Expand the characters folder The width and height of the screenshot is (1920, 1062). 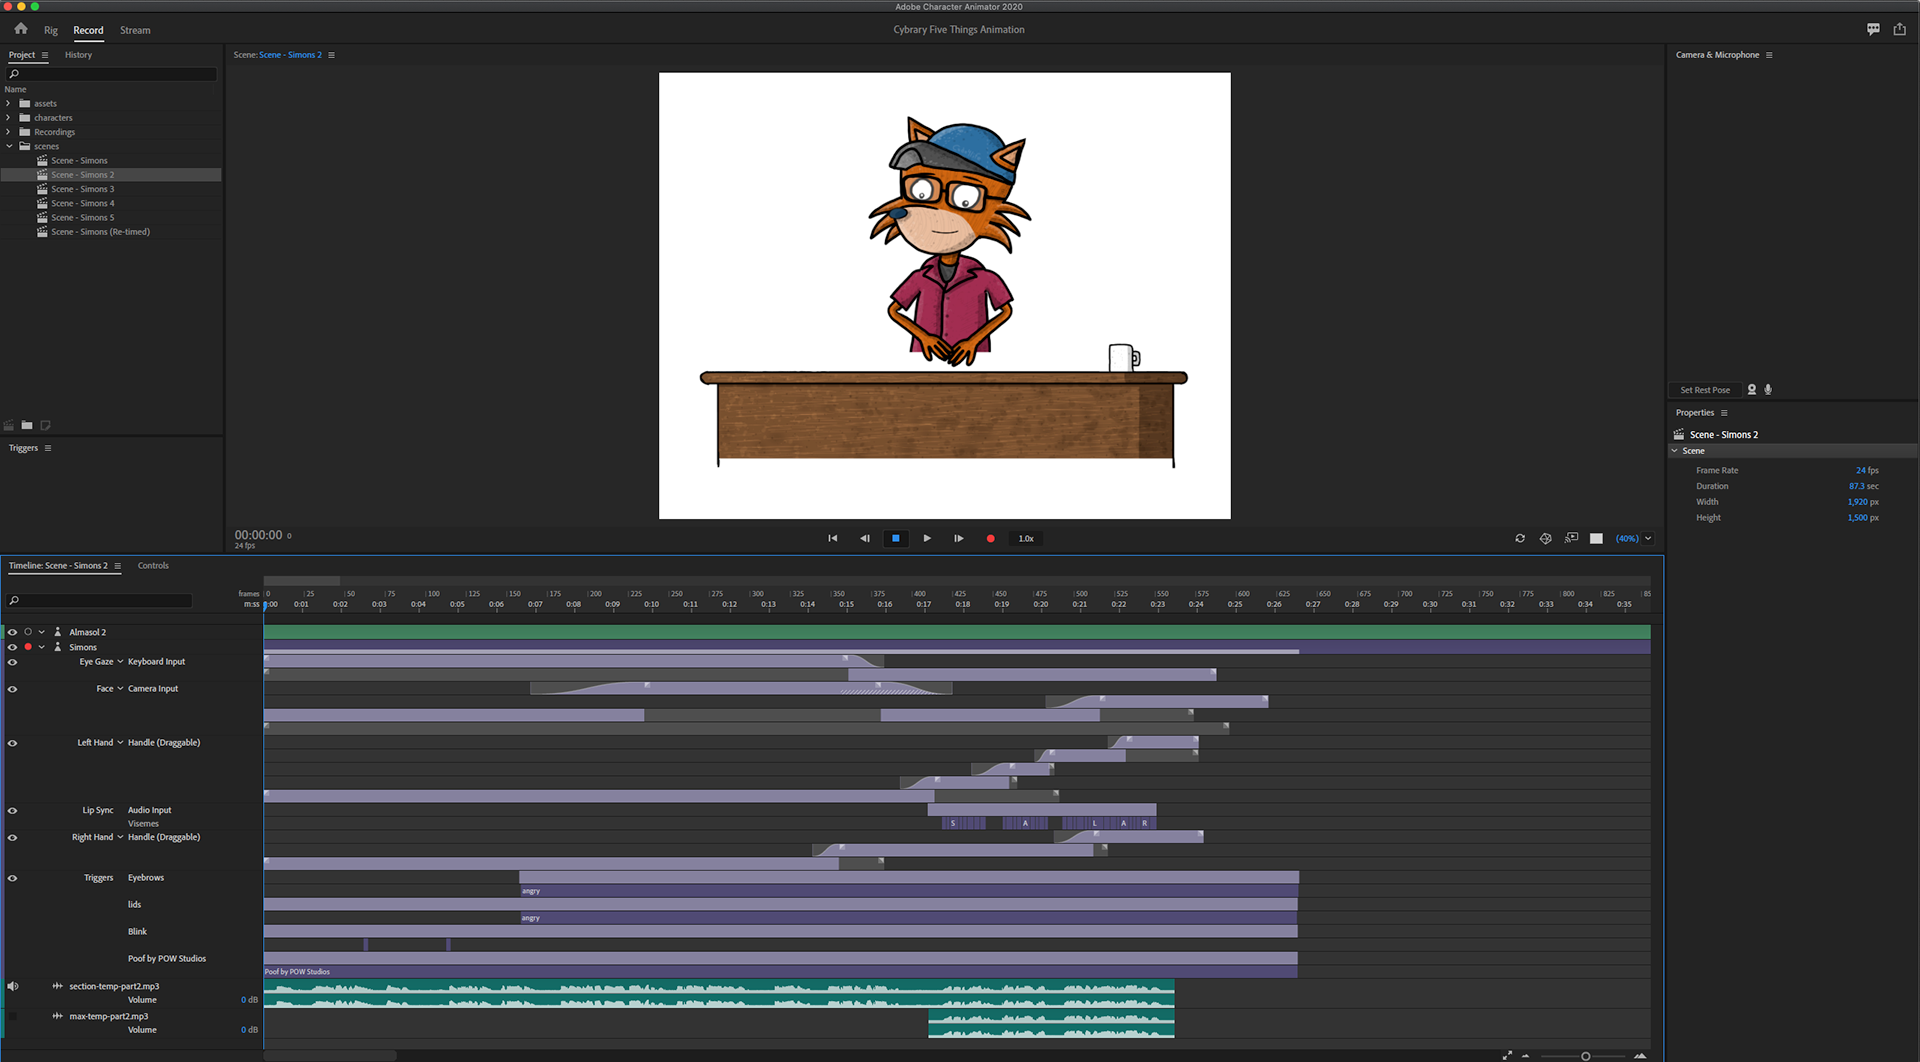click(8, 118)
